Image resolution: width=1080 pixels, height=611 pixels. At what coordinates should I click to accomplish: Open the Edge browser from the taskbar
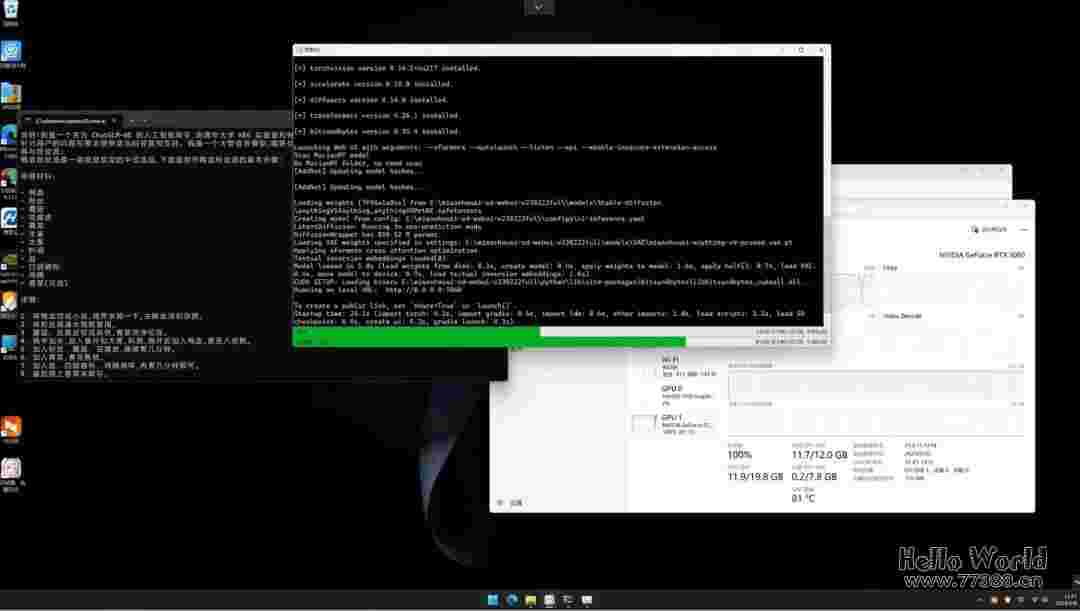click(x=512, y=600)
